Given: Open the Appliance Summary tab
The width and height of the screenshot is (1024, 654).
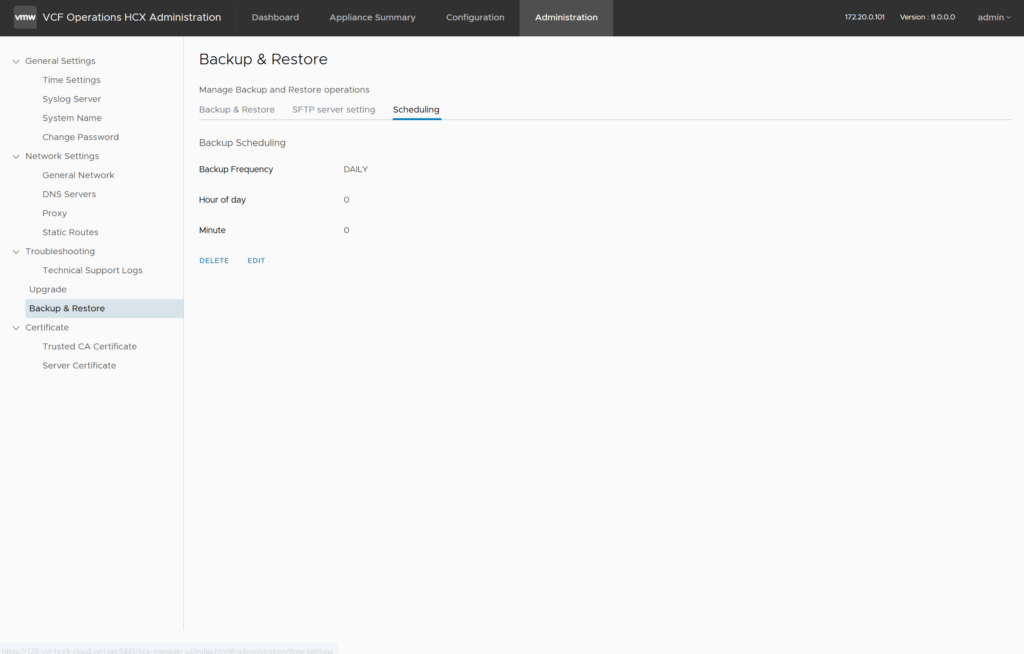Looking at the screenshot, I should point(372,18).
